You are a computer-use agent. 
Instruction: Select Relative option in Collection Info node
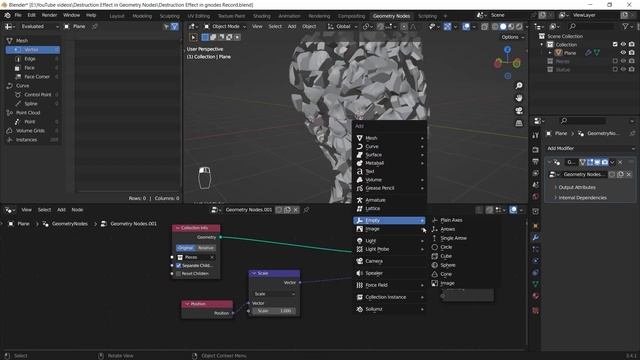point(205,248)
